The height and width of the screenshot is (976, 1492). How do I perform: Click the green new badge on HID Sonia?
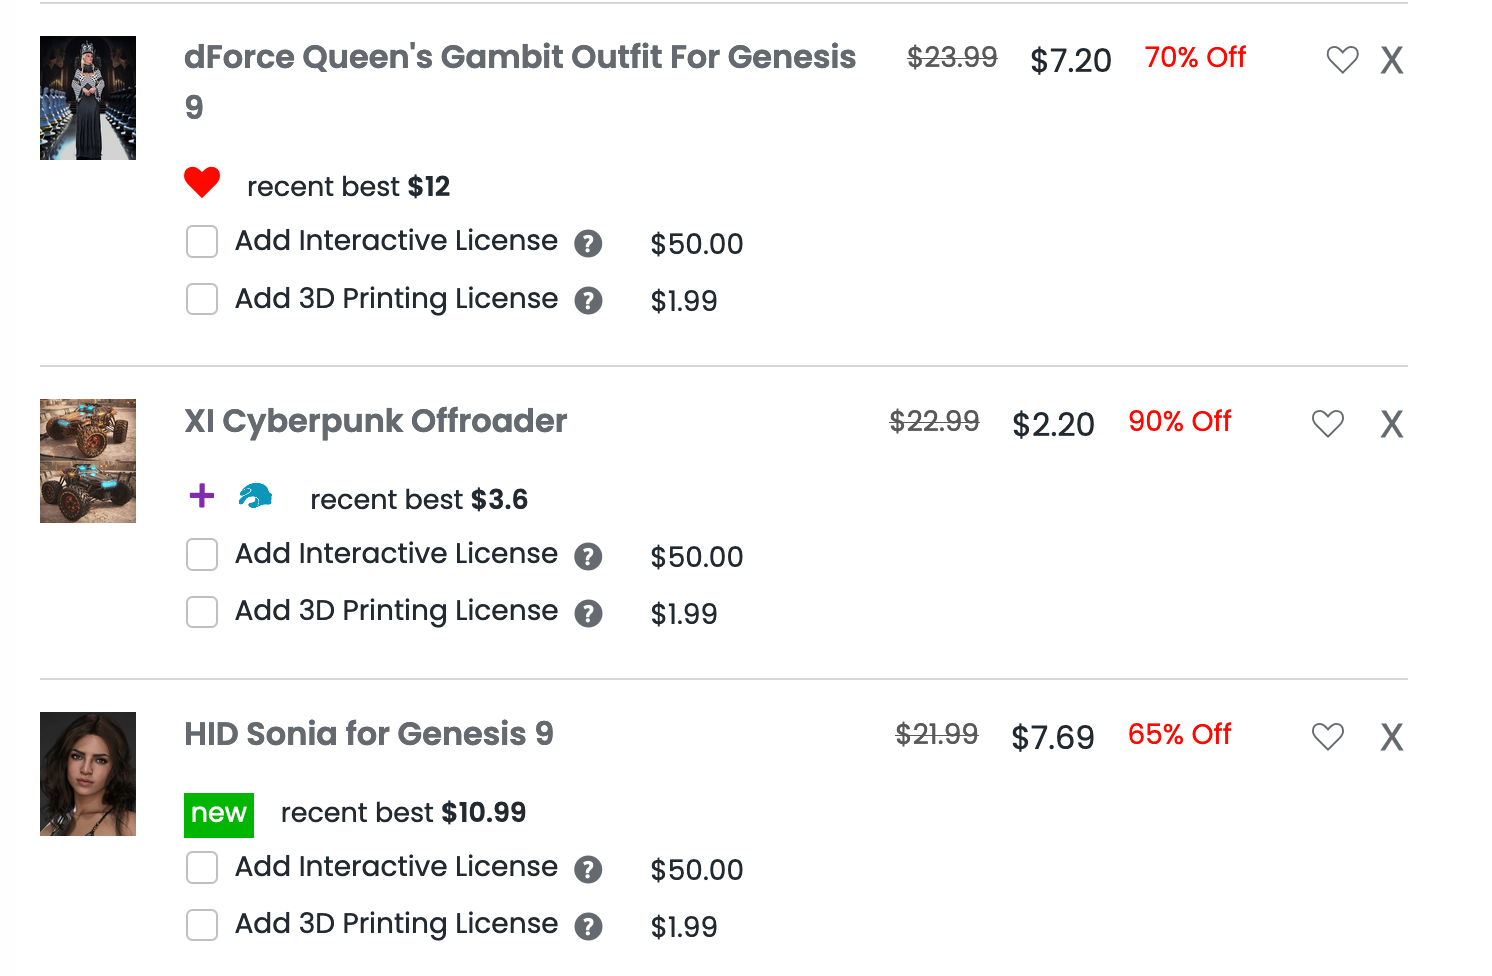(219, 814)
